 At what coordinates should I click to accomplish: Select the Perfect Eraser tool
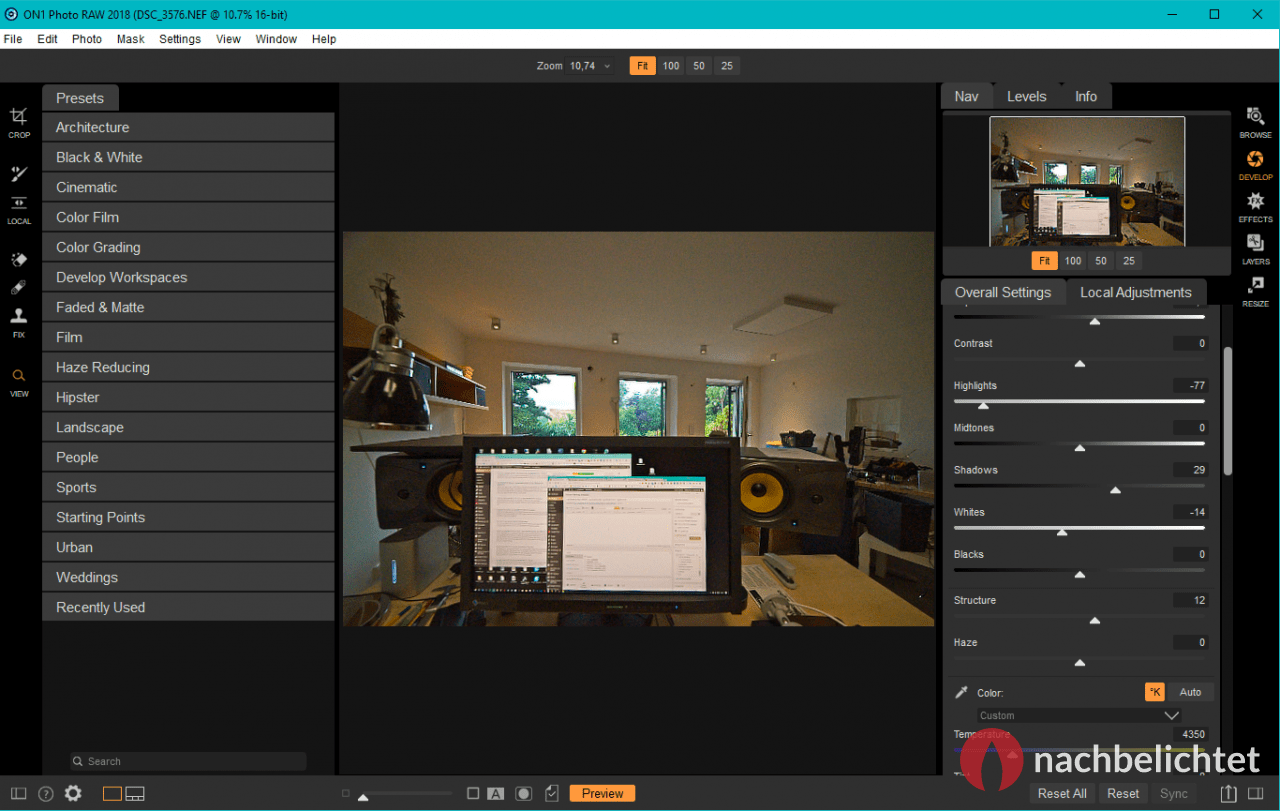[18, 259]
